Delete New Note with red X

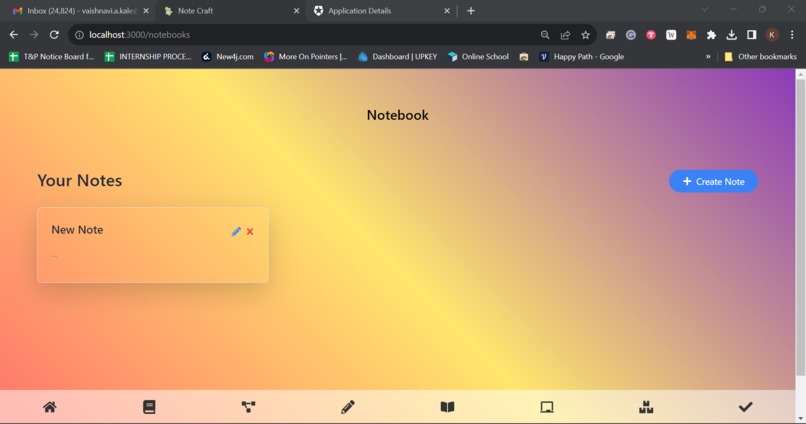point(250,232)
